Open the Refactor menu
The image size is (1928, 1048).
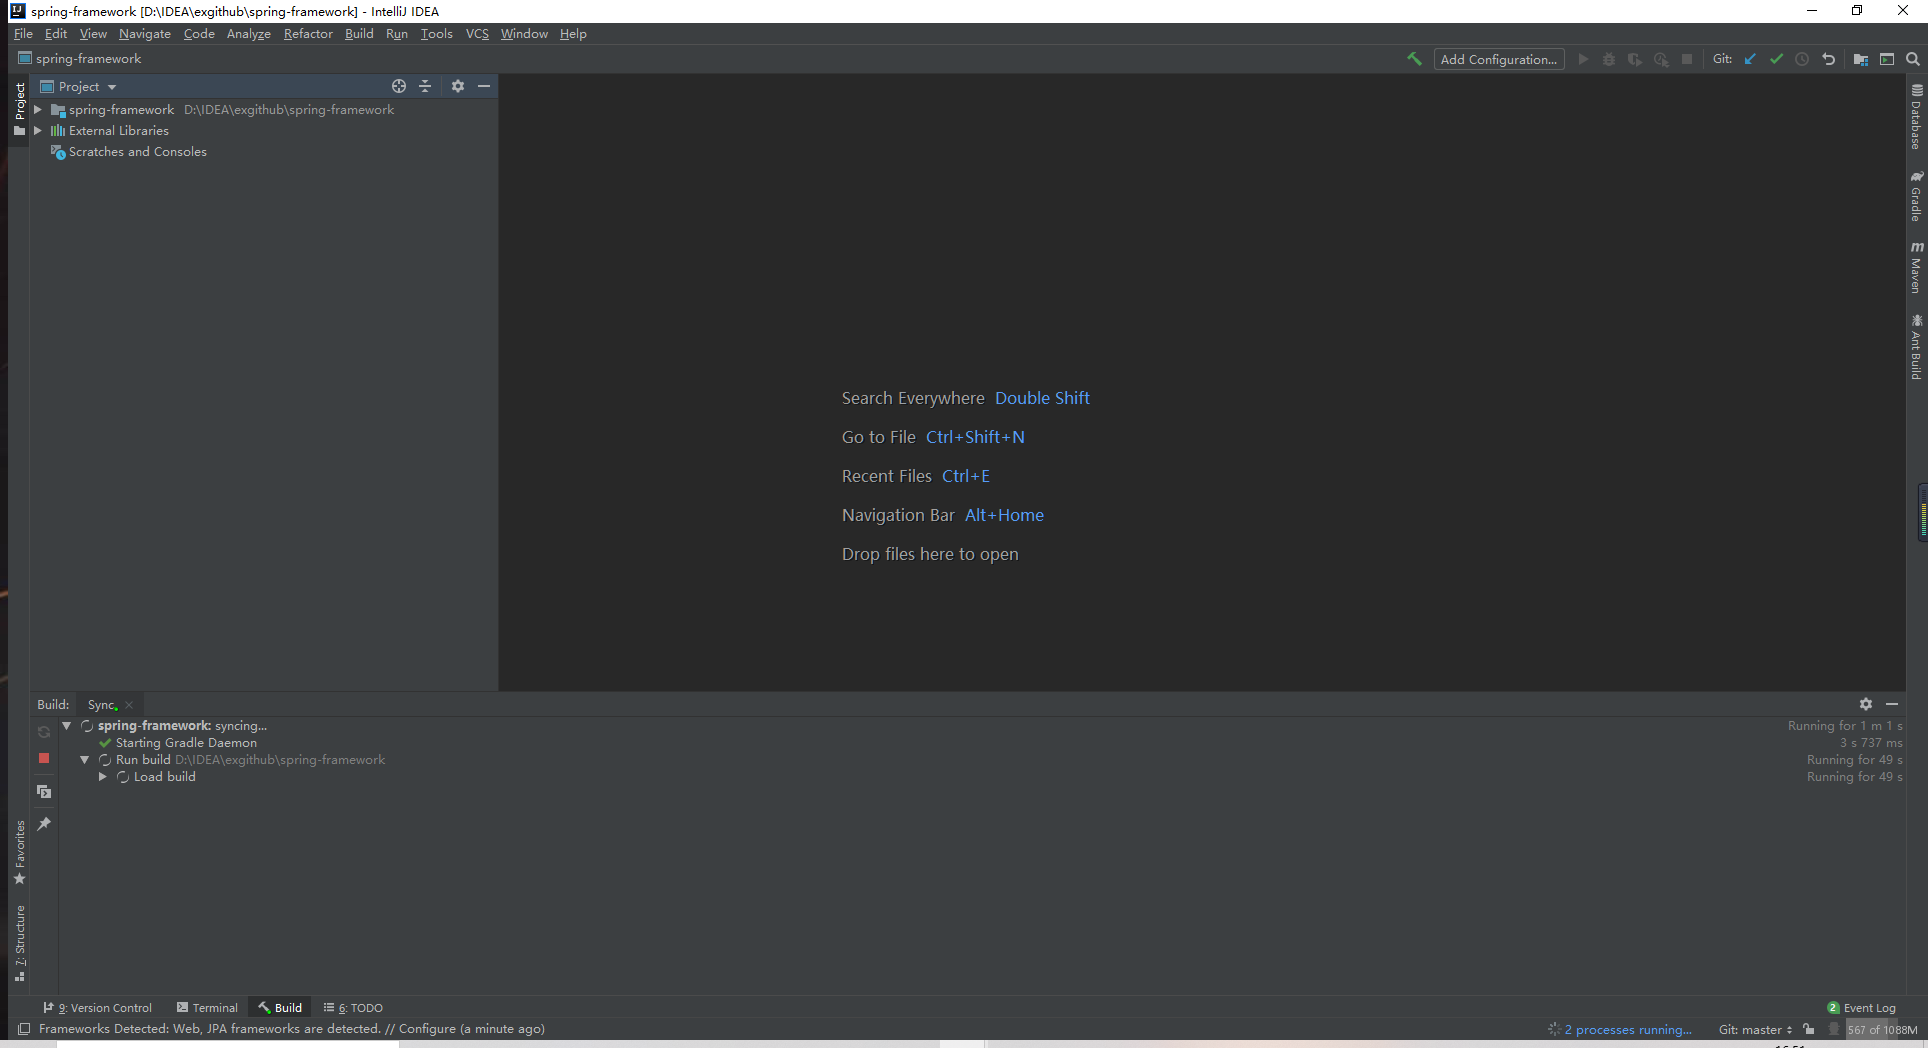308,34
